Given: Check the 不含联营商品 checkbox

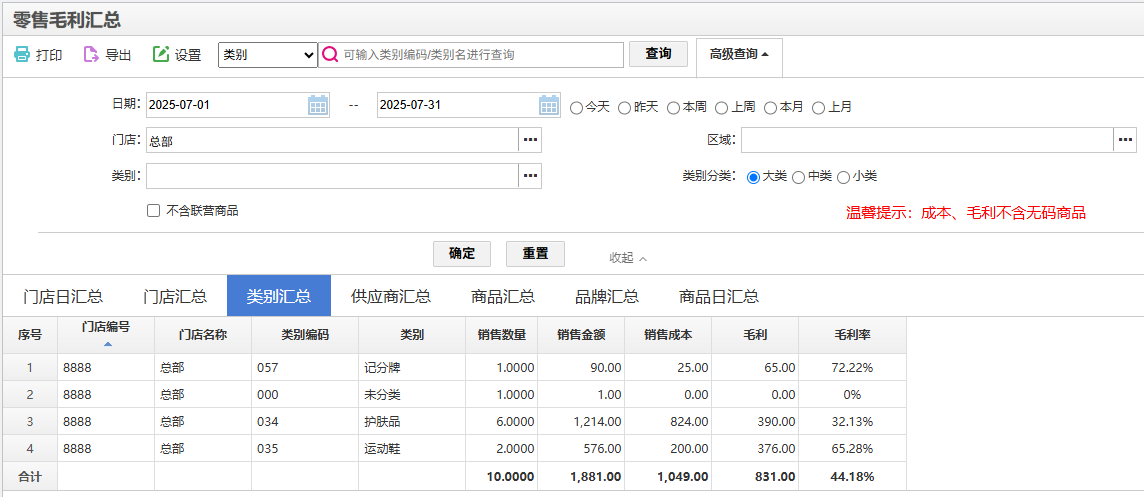Looking at the screenshot, I should (x=153, y=211).
